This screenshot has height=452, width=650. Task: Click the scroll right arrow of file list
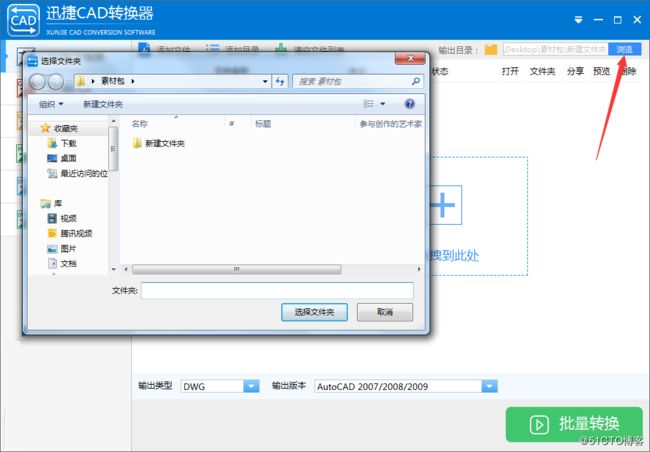pos(419,269)
